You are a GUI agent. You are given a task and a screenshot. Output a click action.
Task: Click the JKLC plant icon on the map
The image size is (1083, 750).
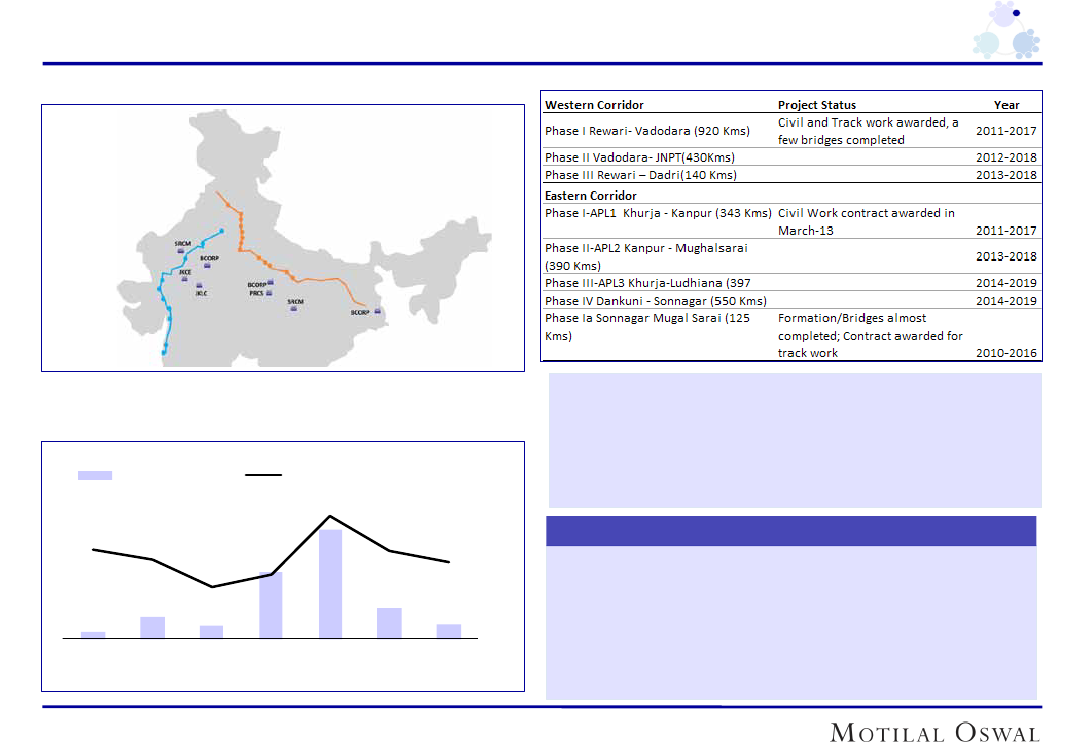click(x=201, y=285)
